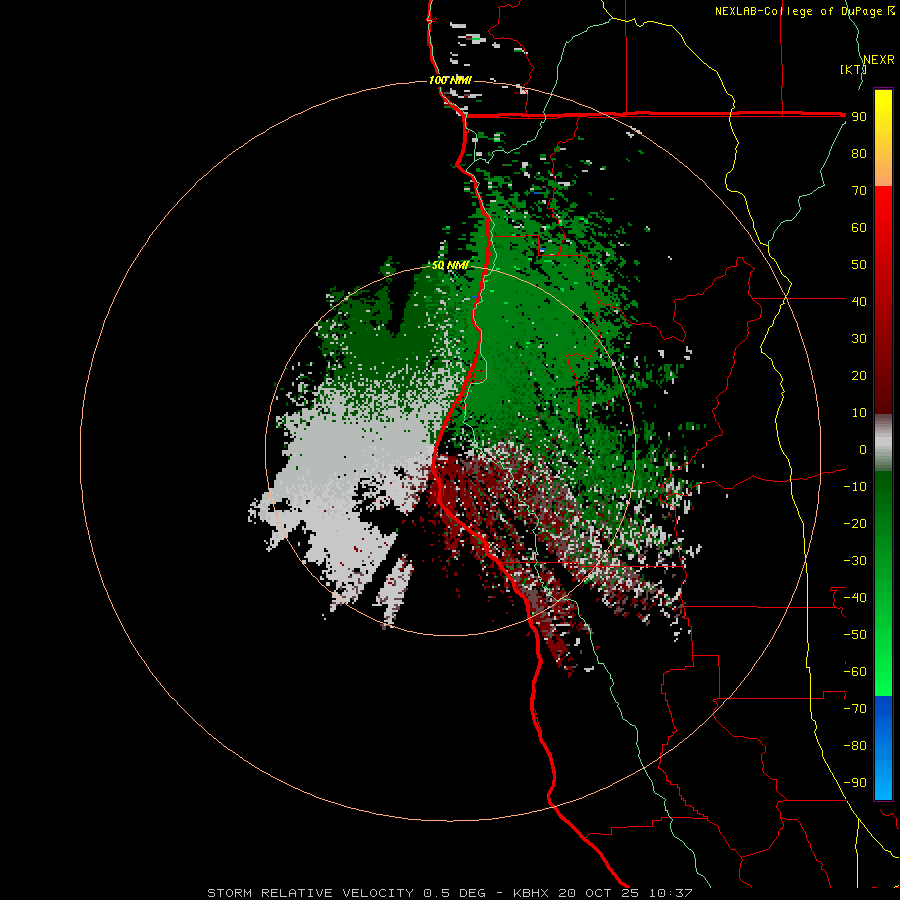Click the 100 NMI range ring label
This screenshot has height=900, width=900.
pyautogui.click(x=450, y=80)
